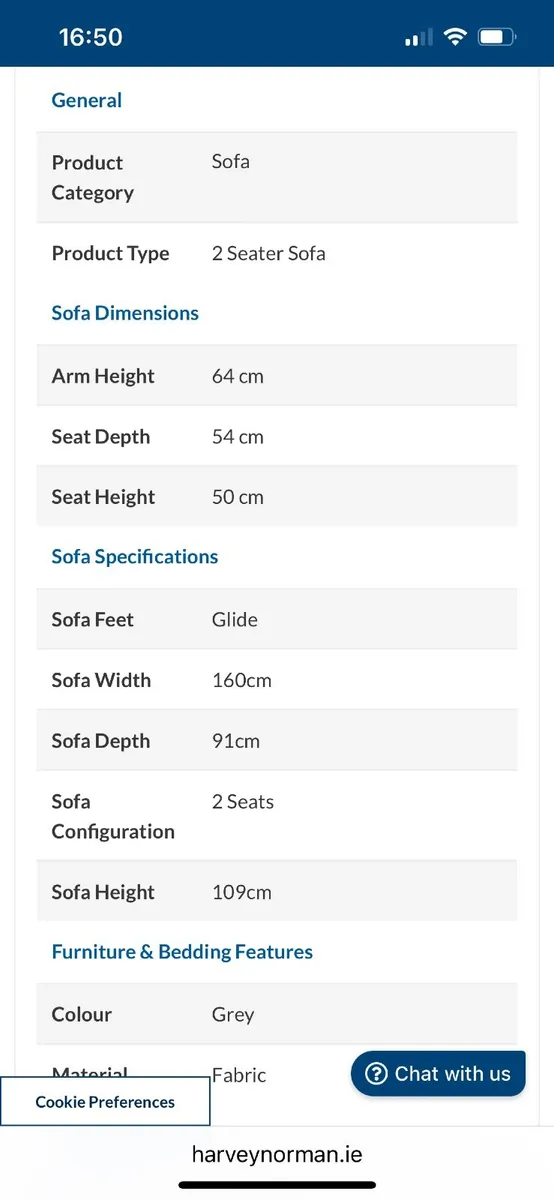This screenshot has height=1200, width=554.
Task: Tap the Wi-Fi status icon
Action: pos(456,37)
